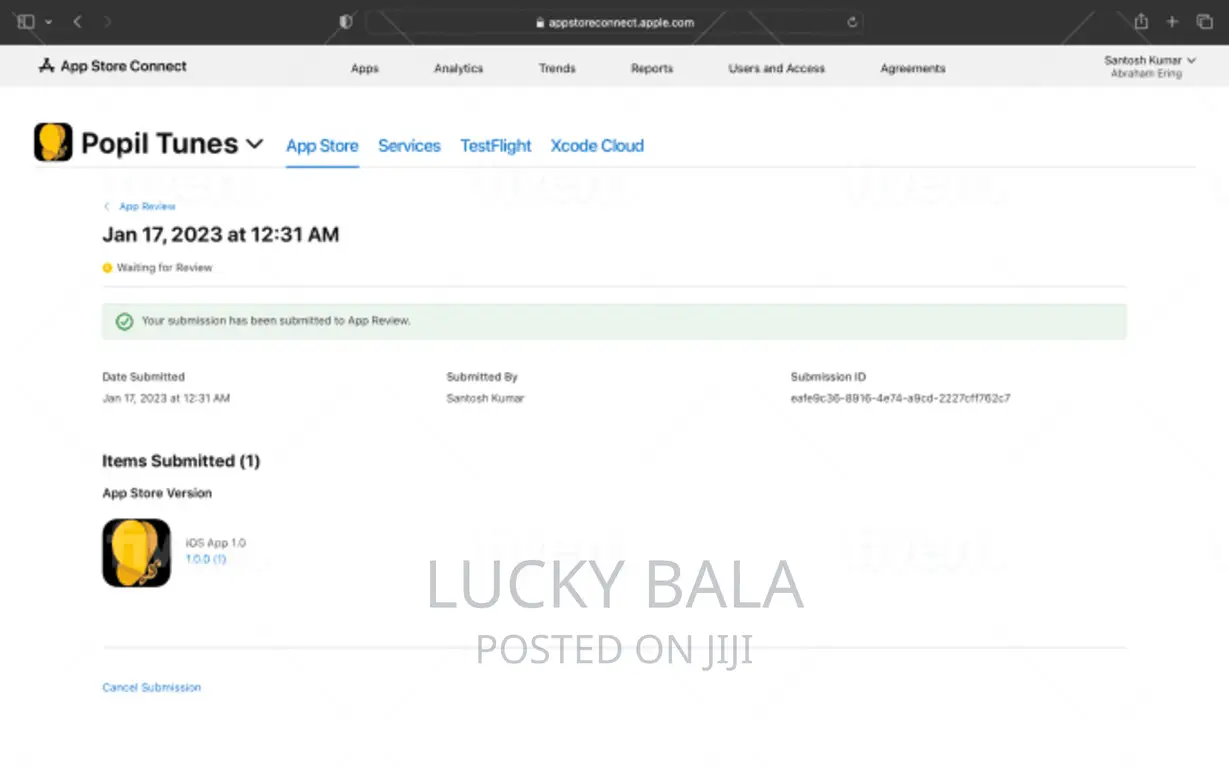
Task: Add a new tab with the plus icon
Action: [x=1173, y=21]
